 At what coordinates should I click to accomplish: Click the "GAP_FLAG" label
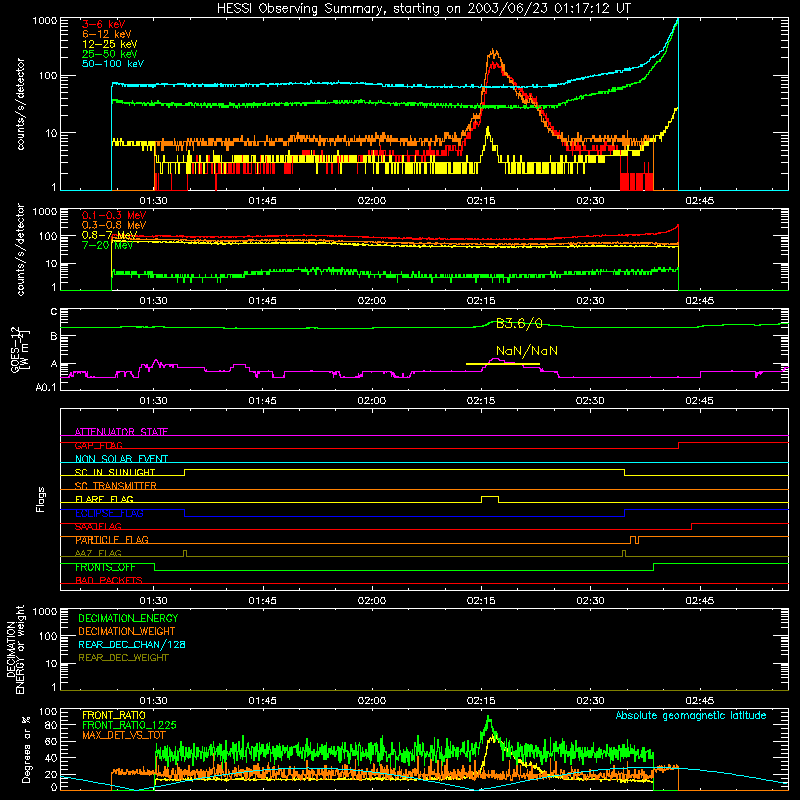click(98, 445)
